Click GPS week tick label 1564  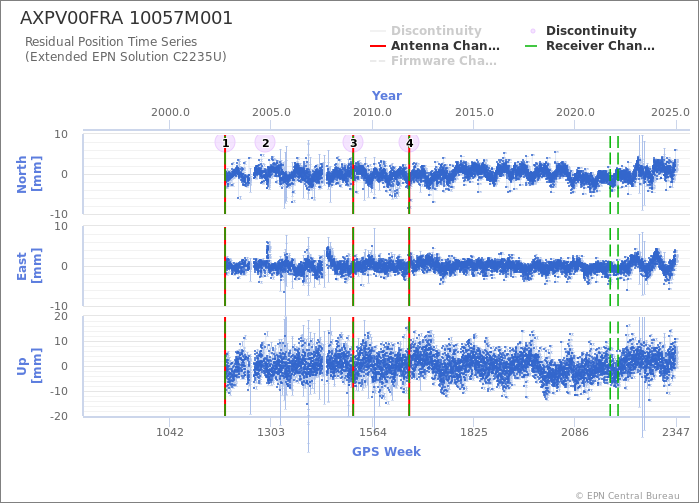[x=373, y=432]
